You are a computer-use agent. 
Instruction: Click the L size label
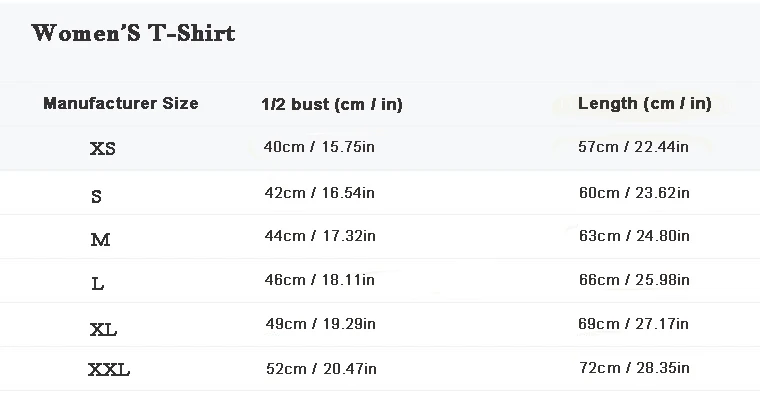[x=97, y=284]
